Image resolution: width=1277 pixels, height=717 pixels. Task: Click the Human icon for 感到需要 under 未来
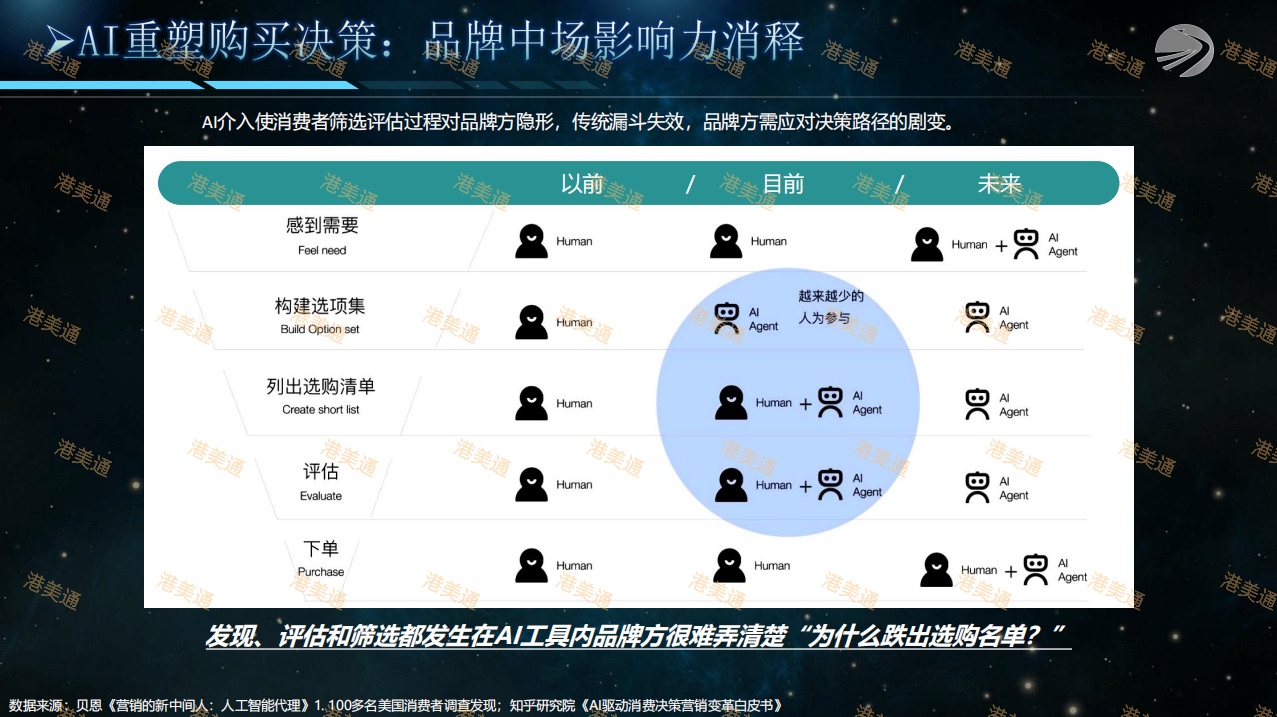tap(927, 245)
